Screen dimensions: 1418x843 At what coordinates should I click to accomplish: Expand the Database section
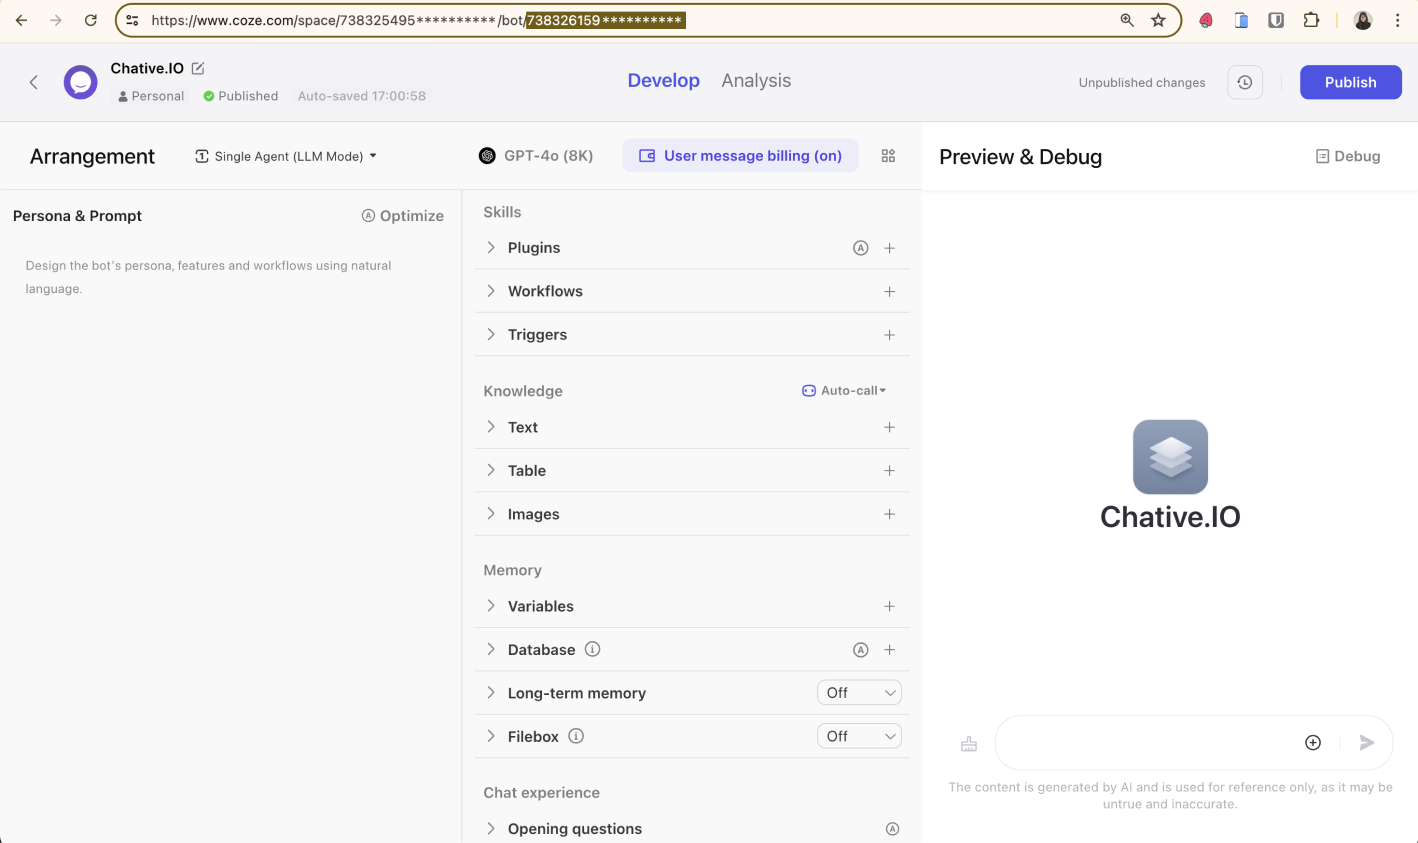click(x=491, y=649)
